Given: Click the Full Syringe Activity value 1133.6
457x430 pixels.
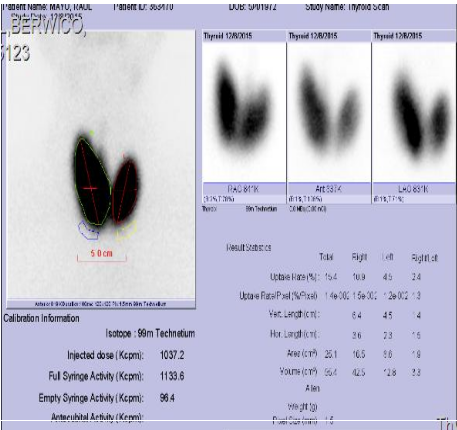Looking at the screenshot, I should coord(172,376).
